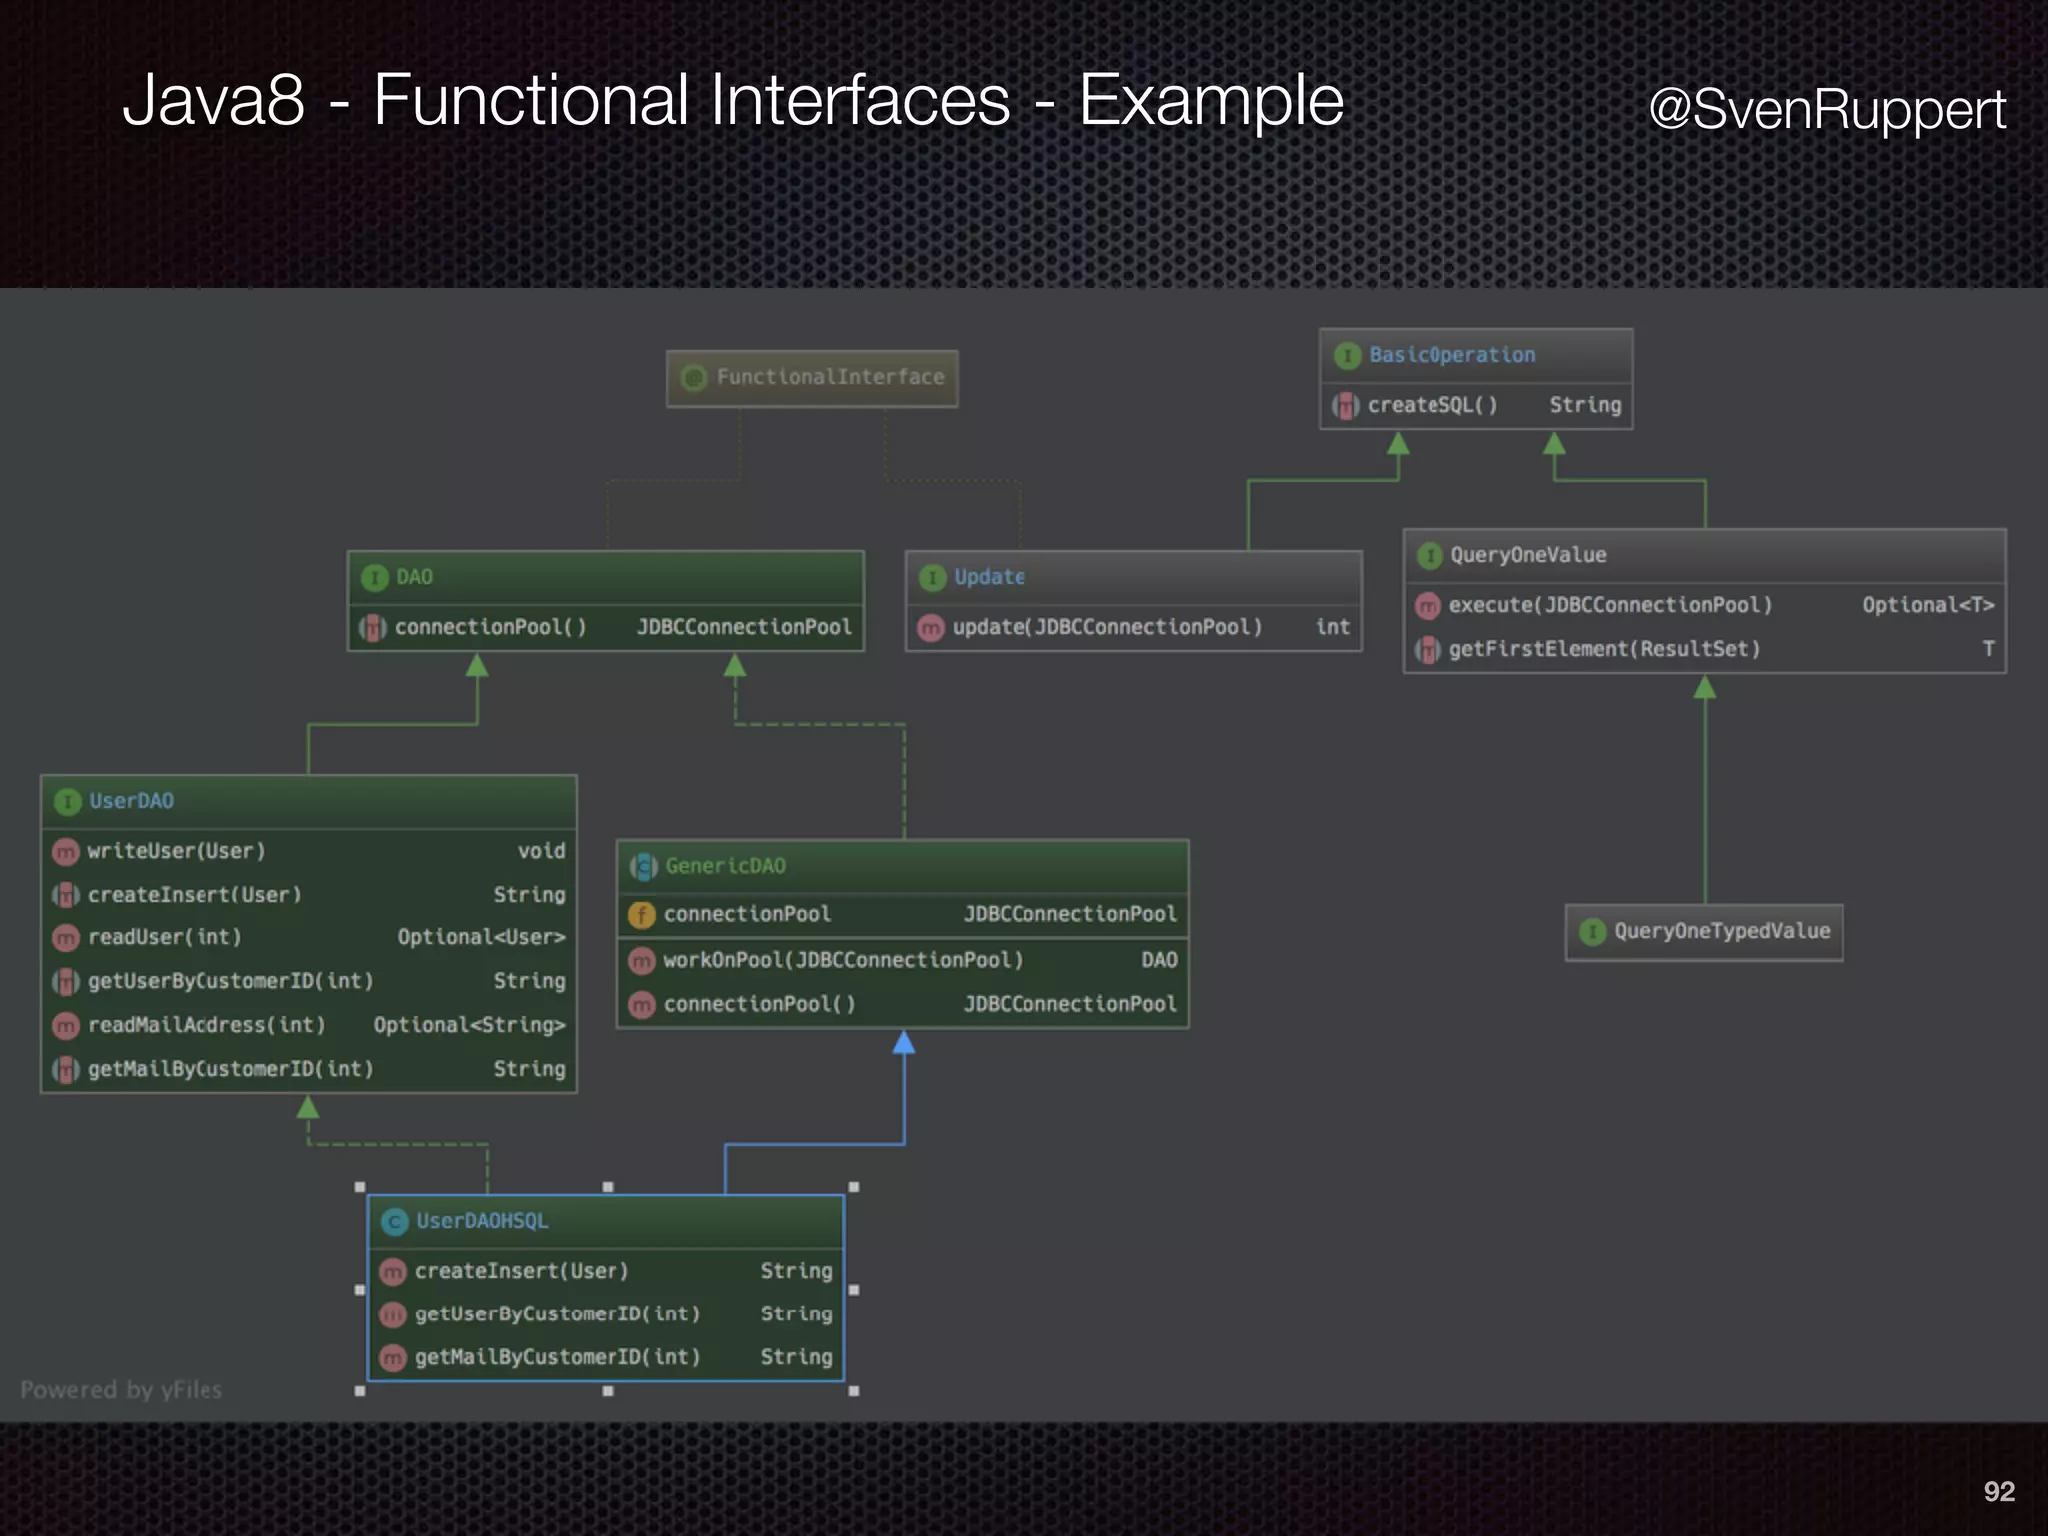
Task: Click the QueryOneTypedValue interface icon
Action: 1592,932
